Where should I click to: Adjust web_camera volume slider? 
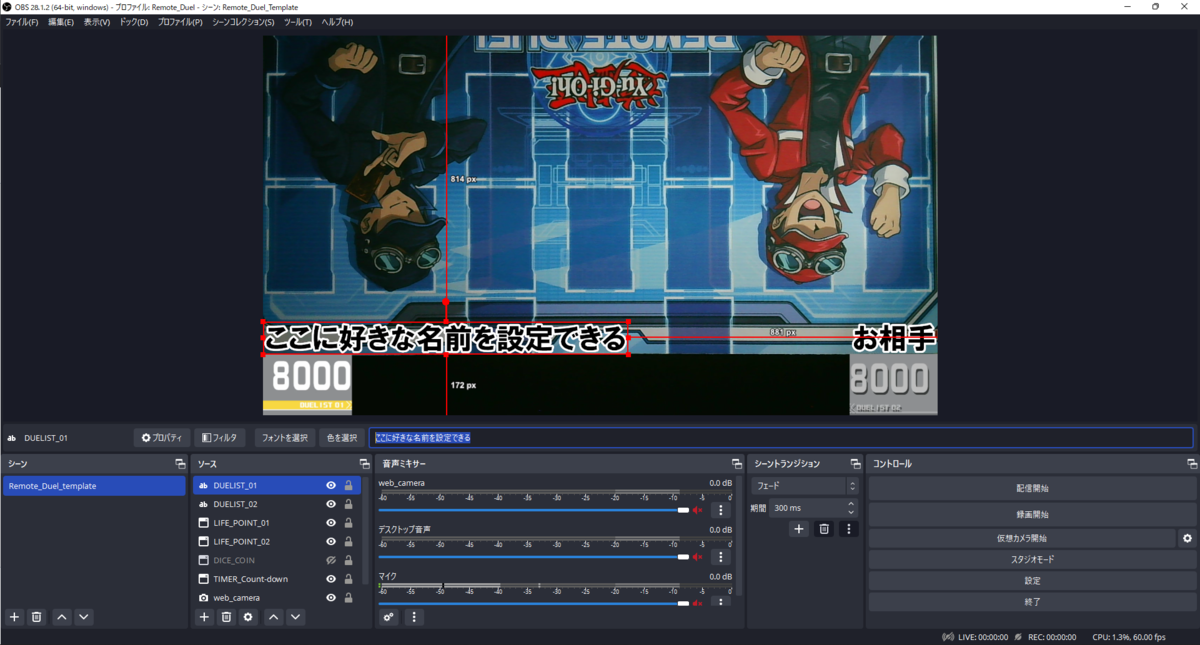(534, 510)
